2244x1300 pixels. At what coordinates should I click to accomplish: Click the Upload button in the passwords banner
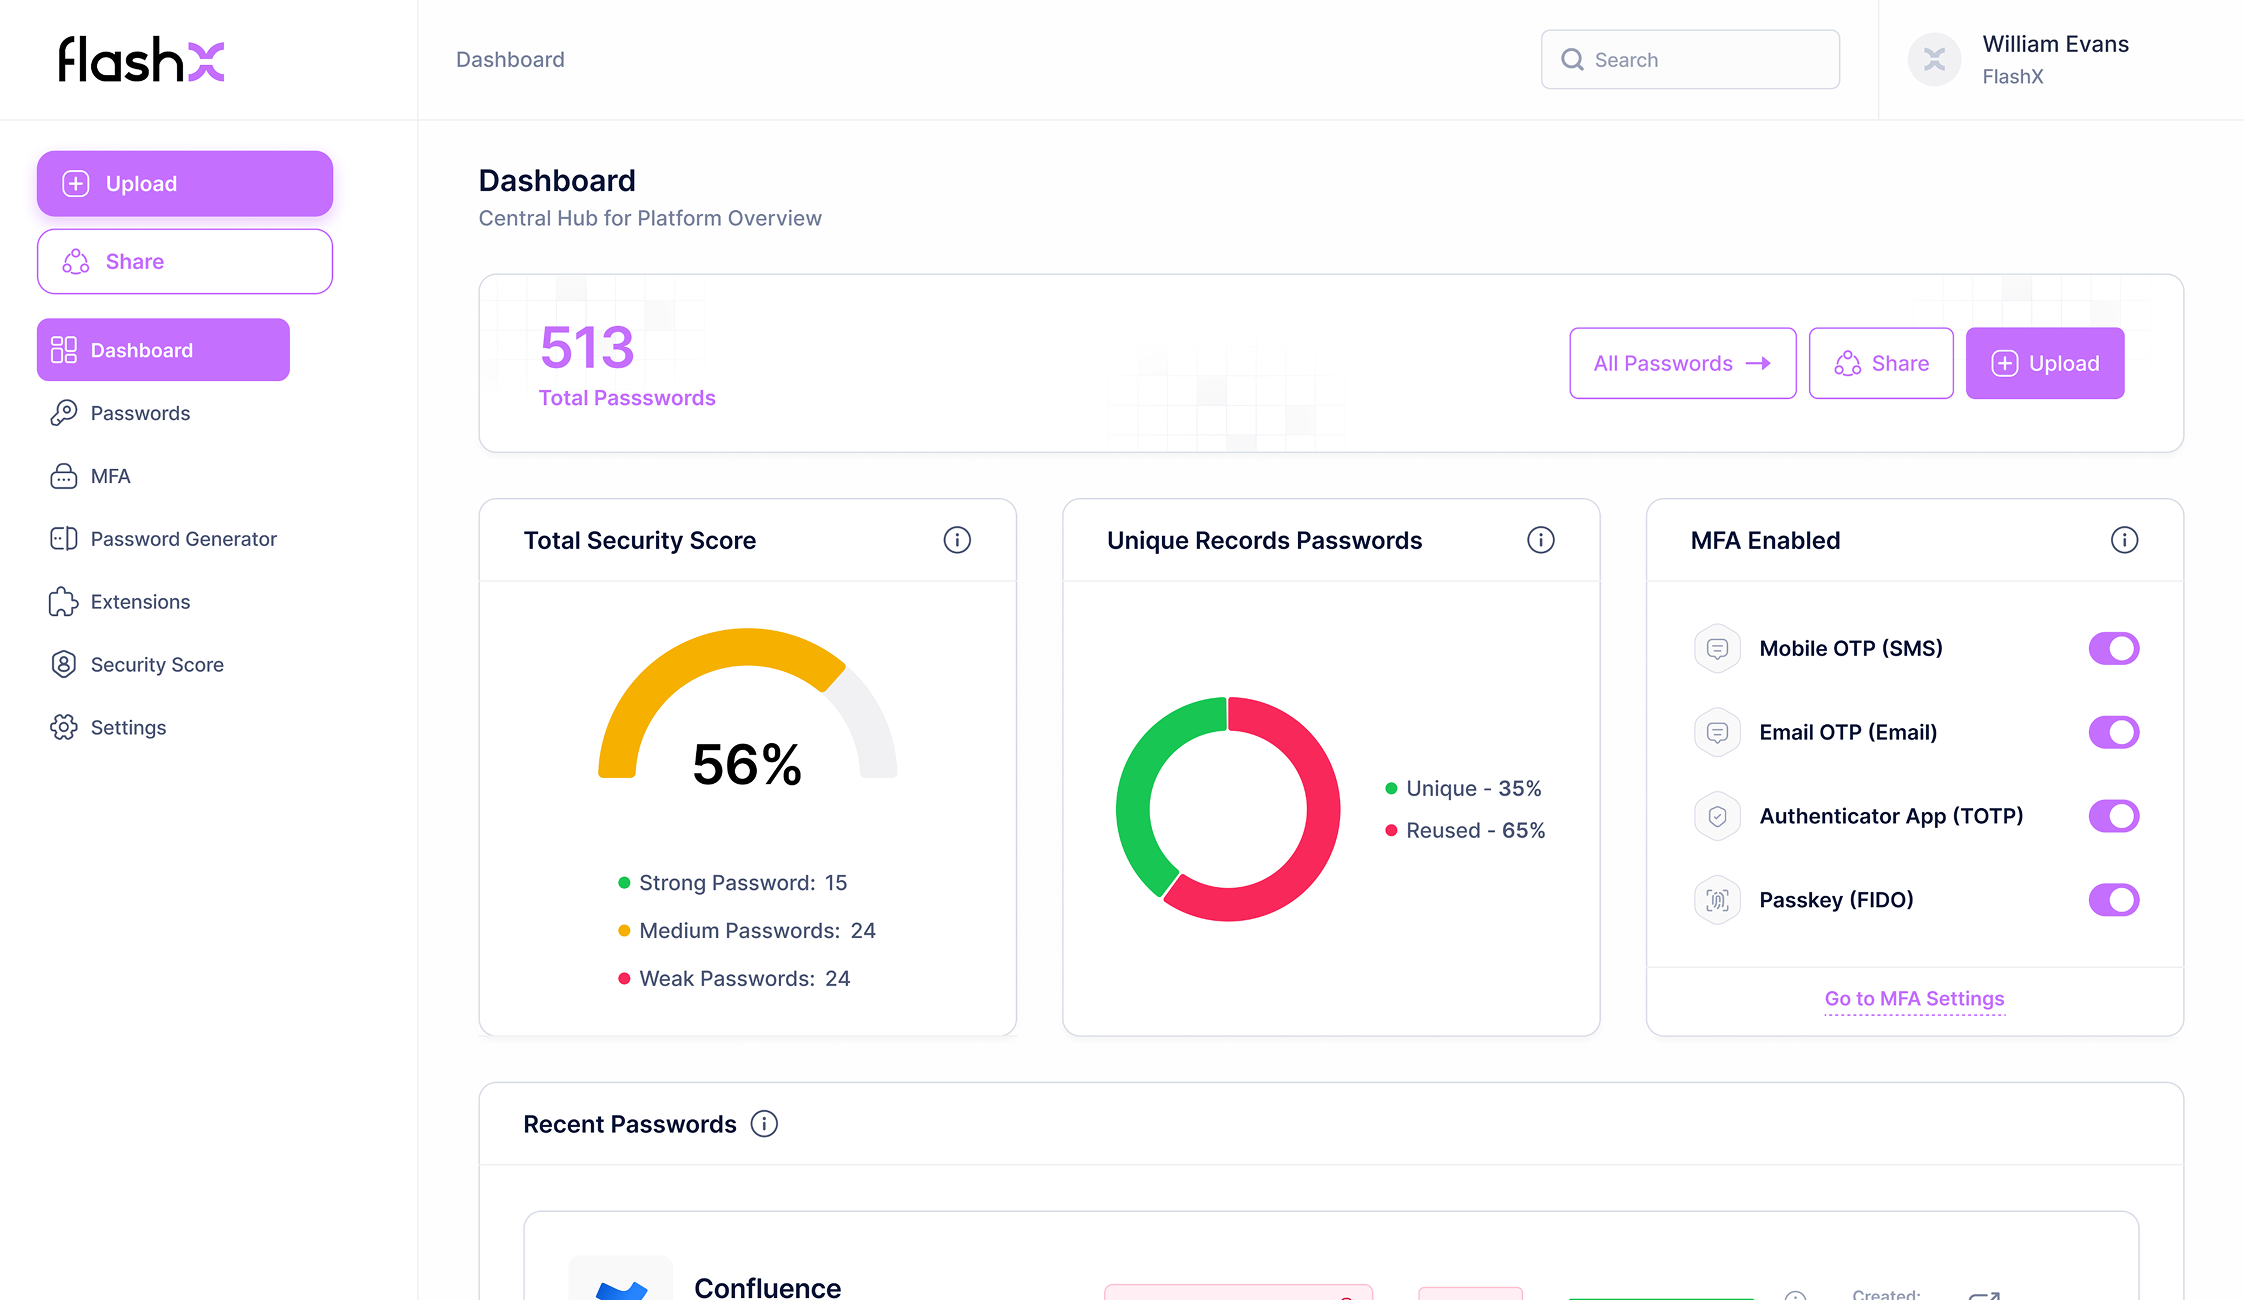[x=2045, y=363]
